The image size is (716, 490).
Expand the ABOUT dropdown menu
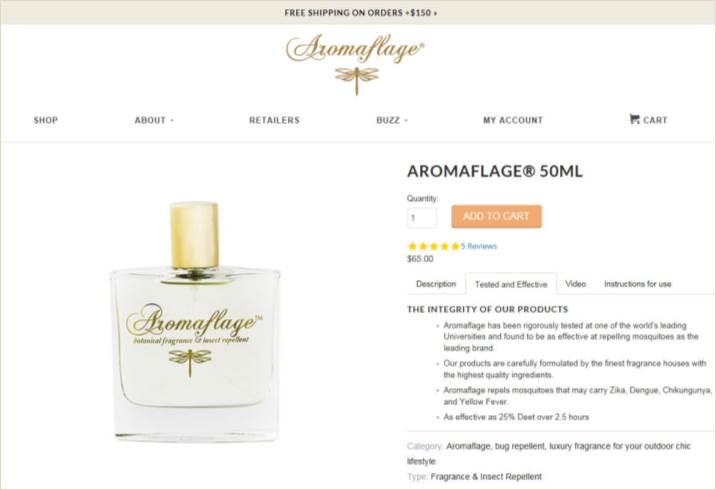(154, 120)
